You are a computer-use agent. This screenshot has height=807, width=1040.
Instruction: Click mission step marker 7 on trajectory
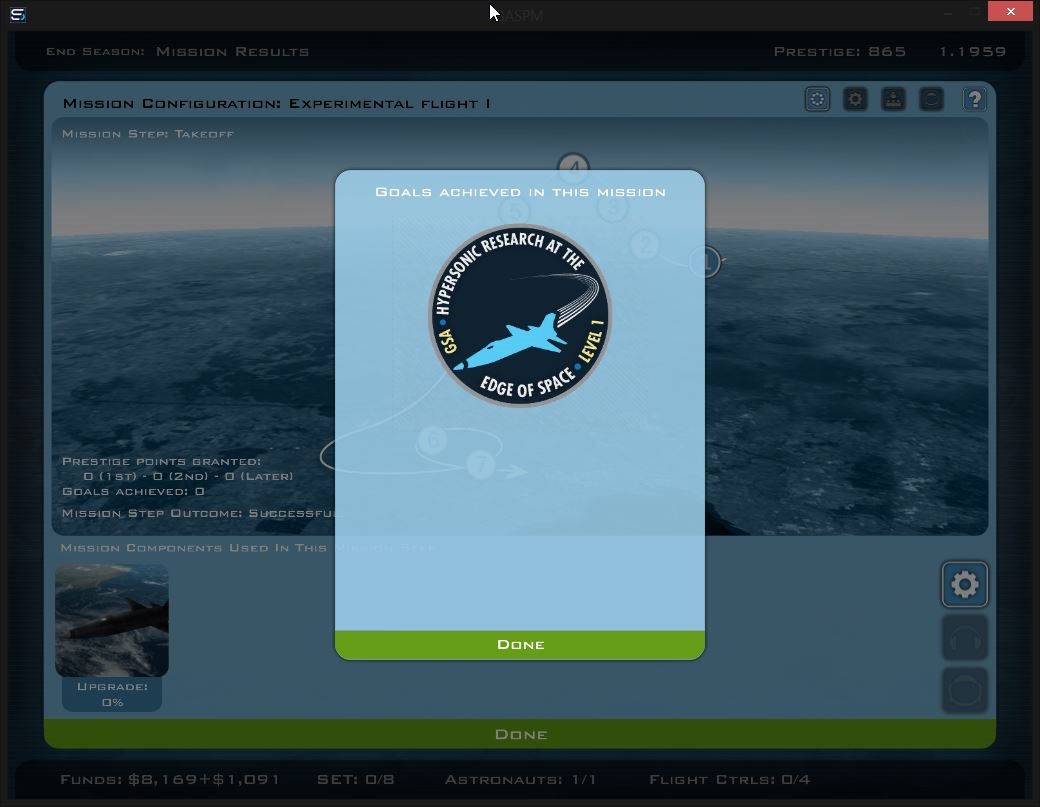(x=481, y=464)
